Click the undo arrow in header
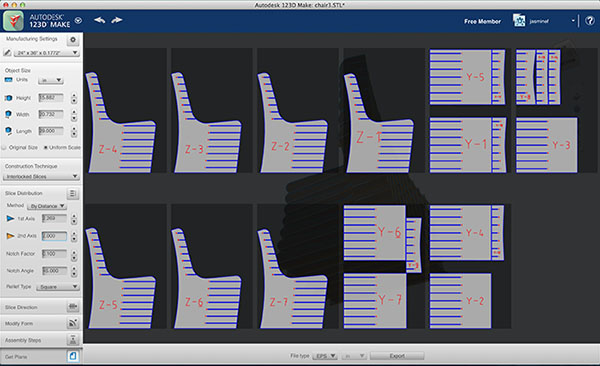This screenshot has height=366, width=600. (x=99, y=20)
